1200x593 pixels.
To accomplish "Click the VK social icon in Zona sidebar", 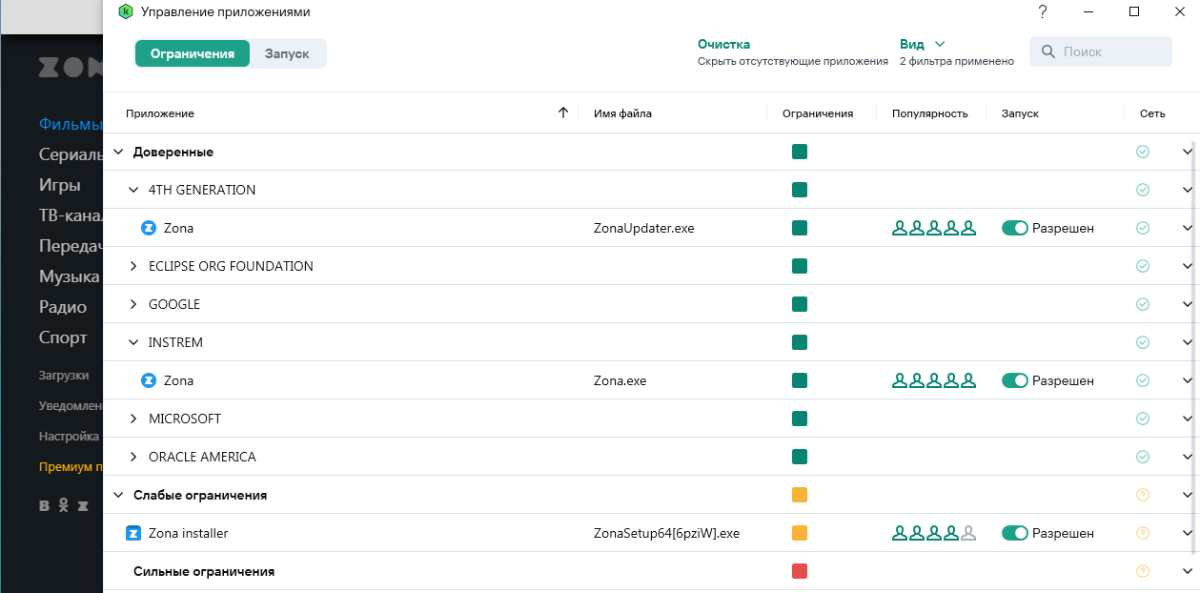I will click(44, 506).
